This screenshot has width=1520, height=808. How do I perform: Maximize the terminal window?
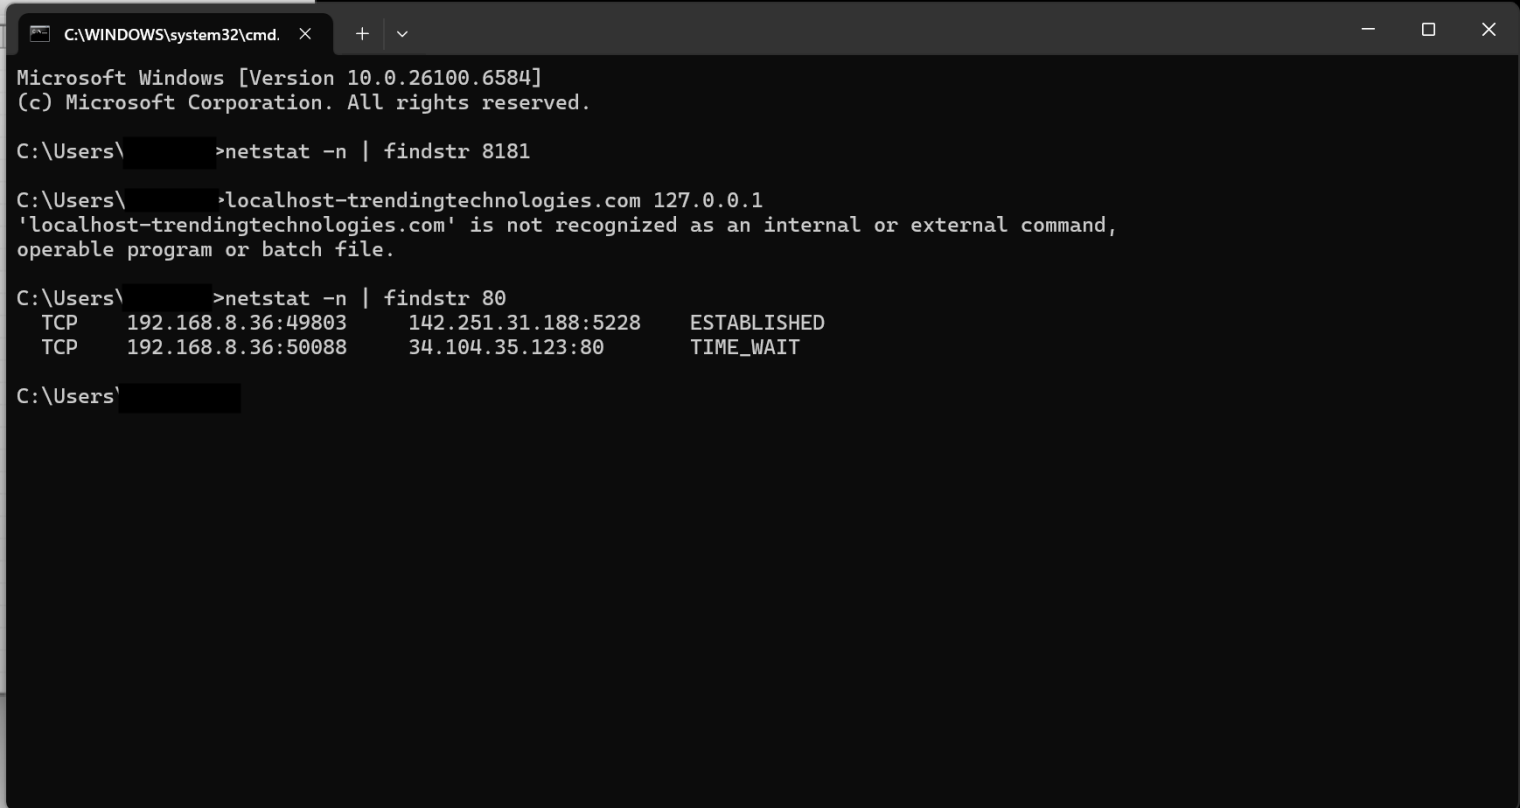[1428, 30]
